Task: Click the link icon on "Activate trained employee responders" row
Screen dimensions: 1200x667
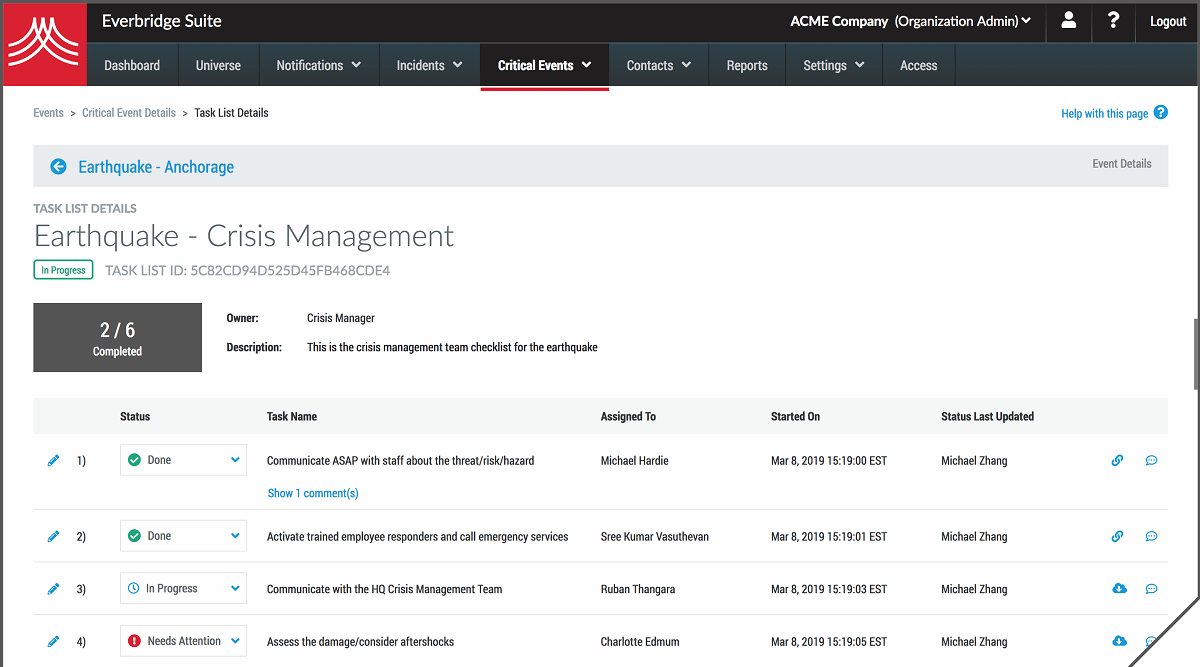Action: coord(1117,535)
